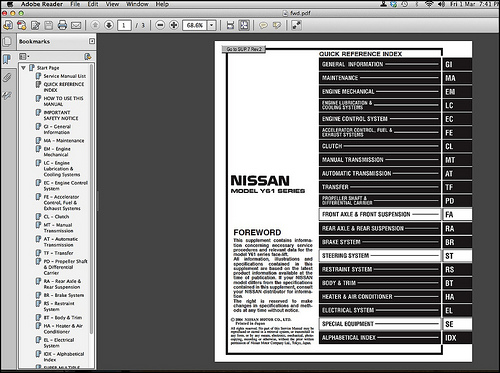Open the BT - Body & Trim bookmark

click(x=63, y=317)
